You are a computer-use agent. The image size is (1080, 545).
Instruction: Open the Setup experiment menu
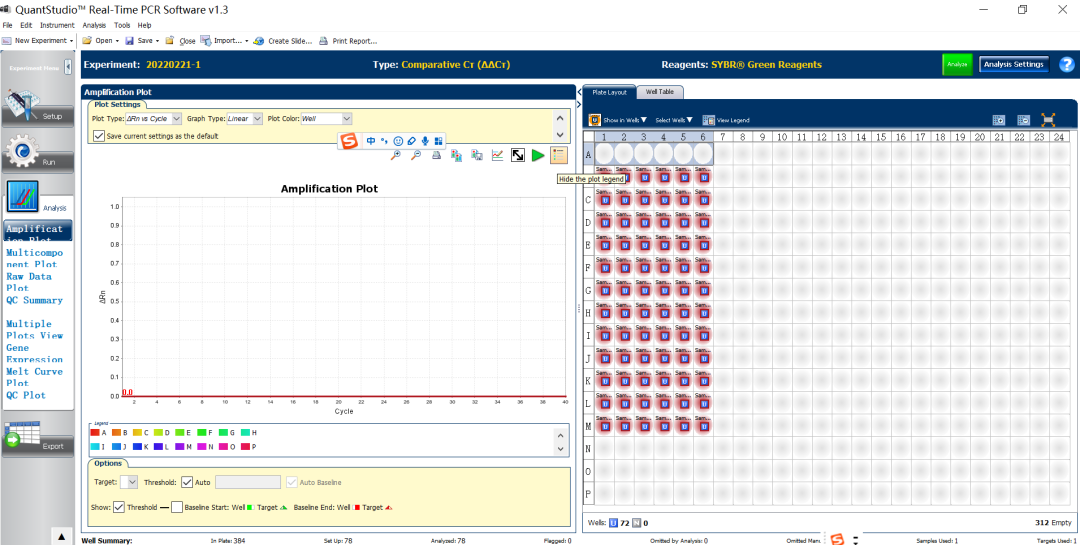[36, 107]
